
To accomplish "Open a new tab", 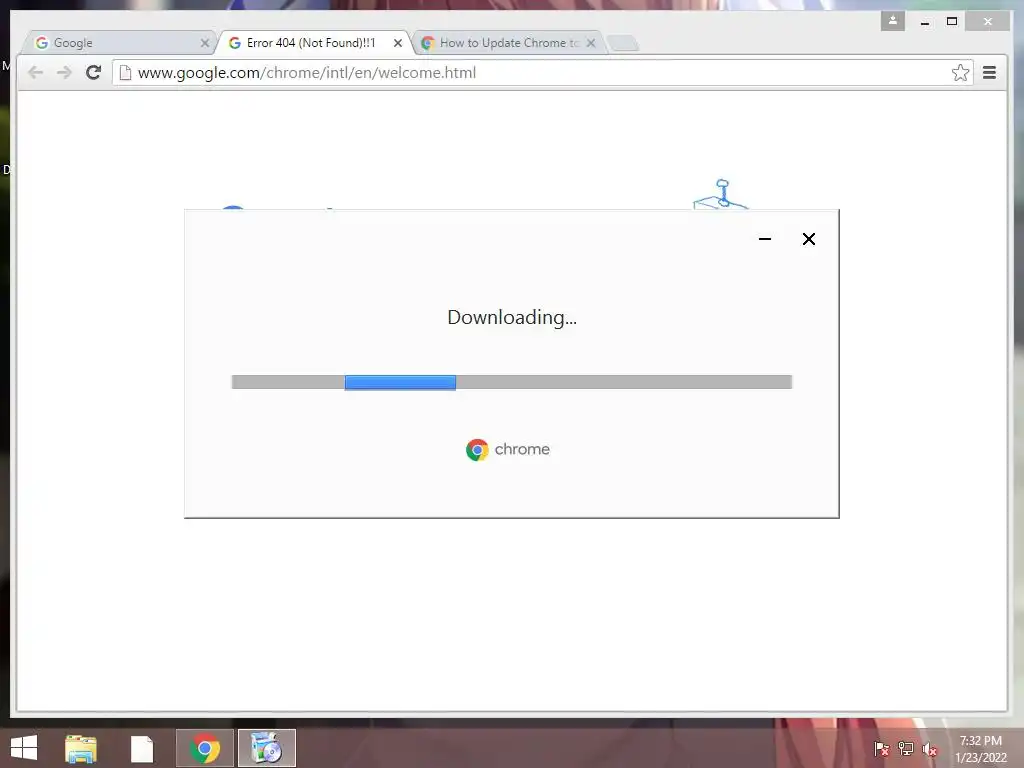I will click(x=623, y=43).
